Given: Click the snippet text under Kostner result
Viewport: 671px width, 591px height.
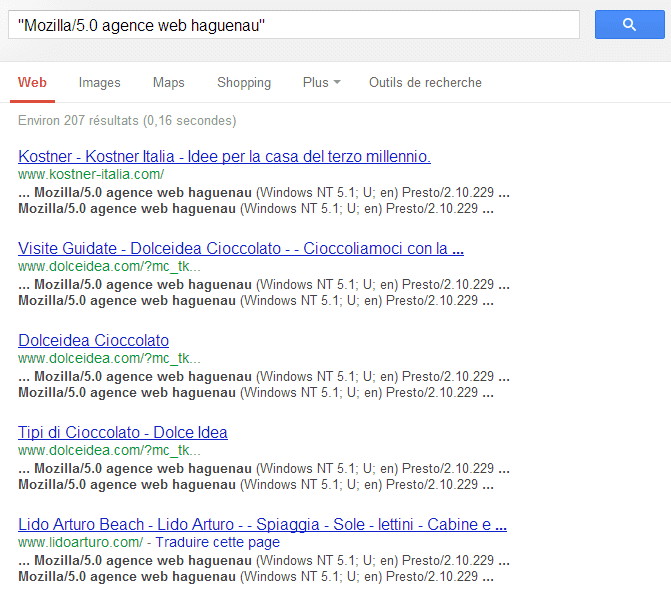Looking at the screenshot, I should tap(264, 201).
